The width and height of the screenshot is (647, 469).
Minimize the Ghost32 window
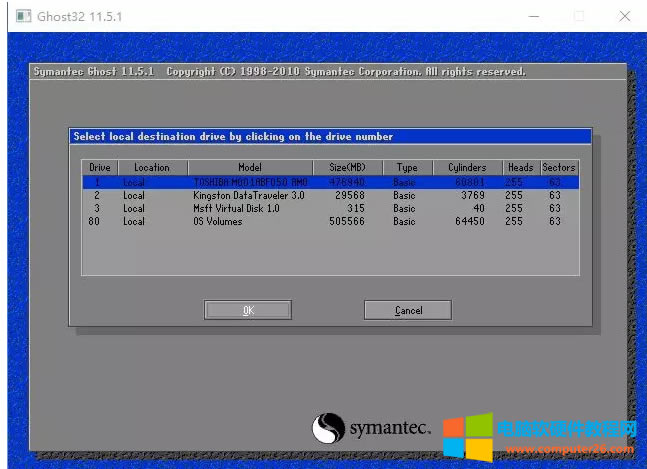click(532, 17)
